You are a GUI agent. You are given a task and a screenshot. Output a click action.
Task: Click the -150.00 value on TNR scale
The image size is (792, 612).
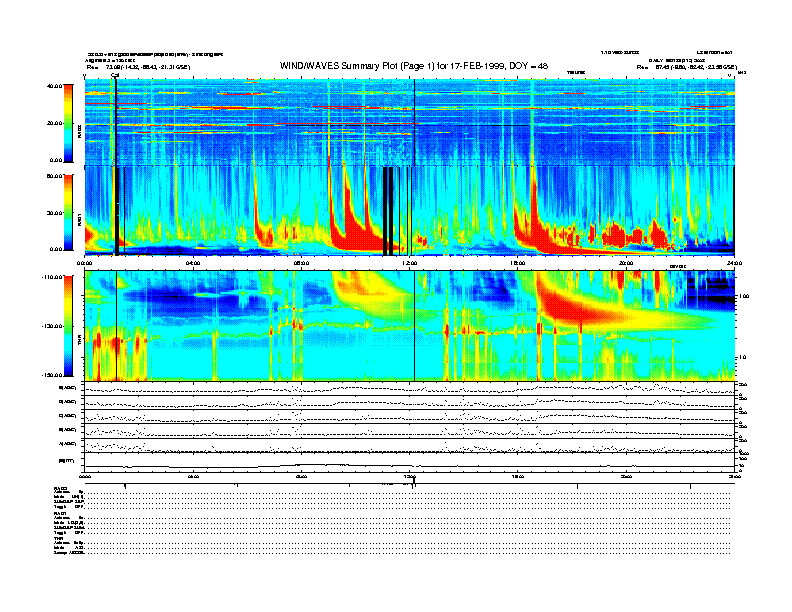[52, 375]
